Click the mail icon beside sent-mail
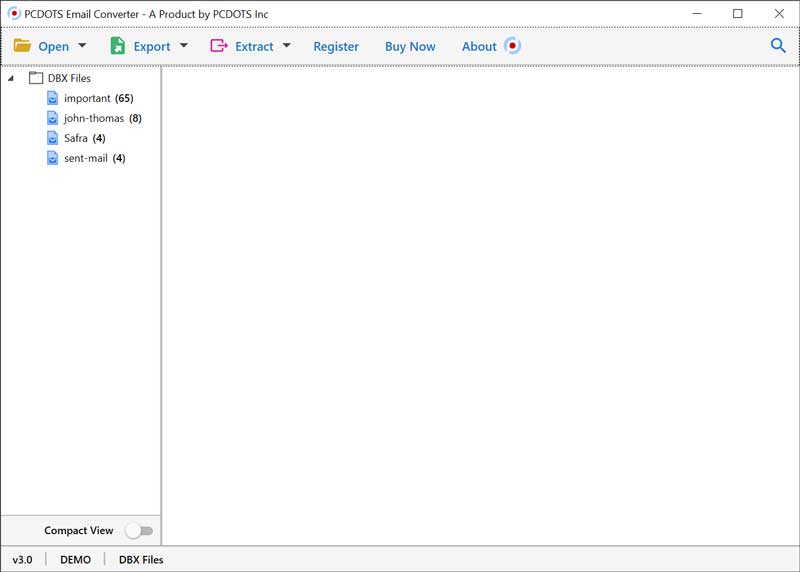Viewport: 800px width, 572px height. [x=53, y=158]
